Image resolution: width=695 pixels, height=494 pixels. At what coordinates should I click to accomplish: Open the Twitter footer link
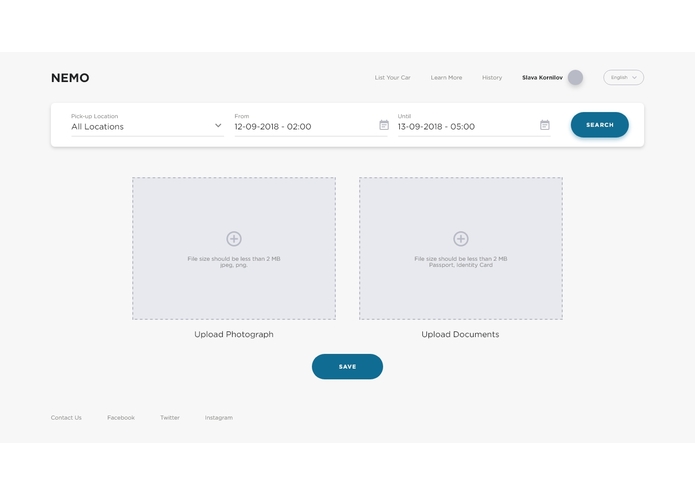170,418
